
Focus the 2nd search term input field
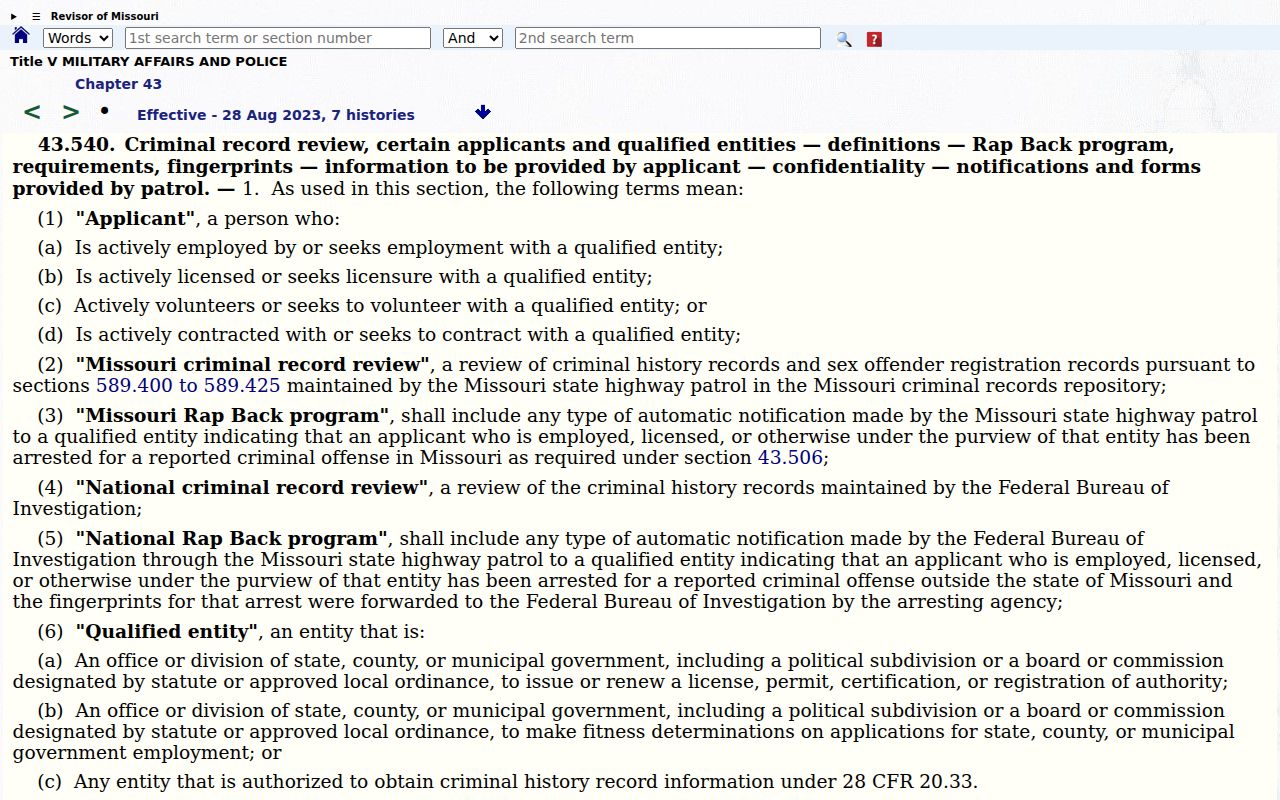(x=668, y=38)
